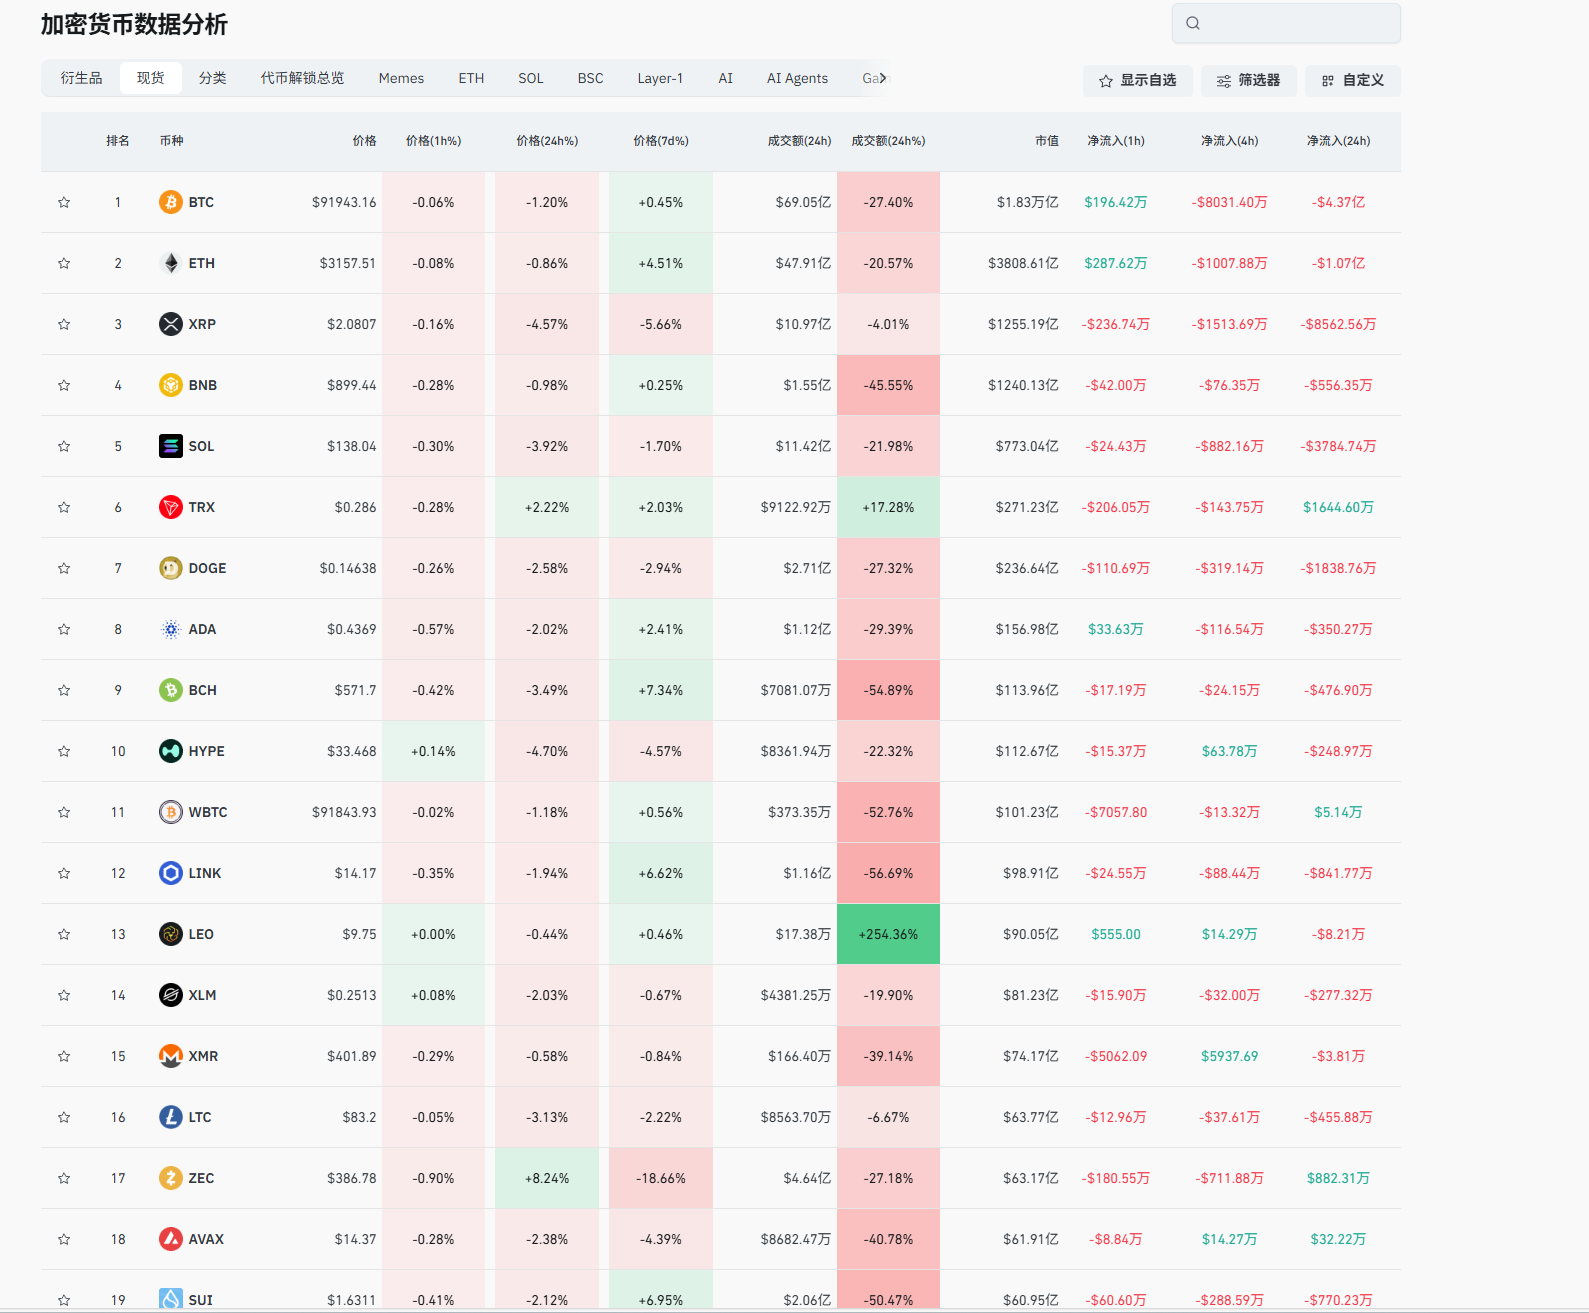This screenshot has height=1313, width=1589.
Task: Click the 显示自选 button
Action: [x=1137, y=81]
